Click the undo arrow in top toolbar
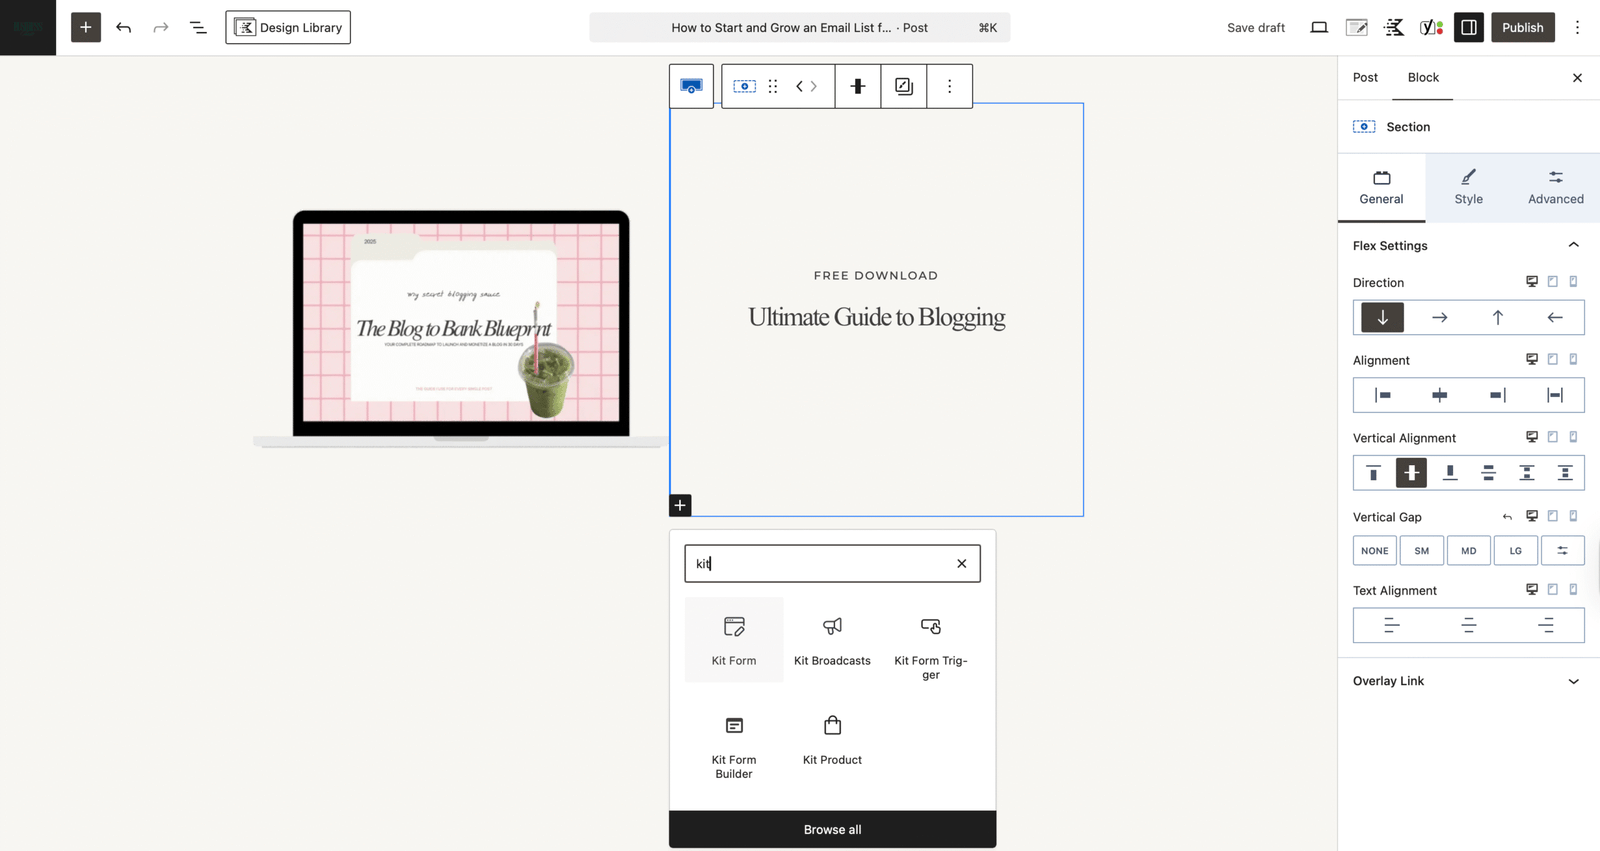The height and width of the screenshot is (851, 1600). [123, 27]
